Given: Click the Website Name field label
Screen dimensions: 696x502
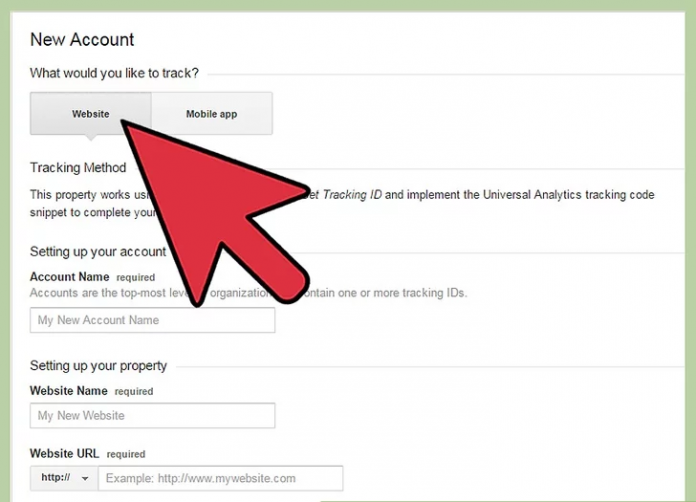Looking at the screenshot, I should [70, 391].
